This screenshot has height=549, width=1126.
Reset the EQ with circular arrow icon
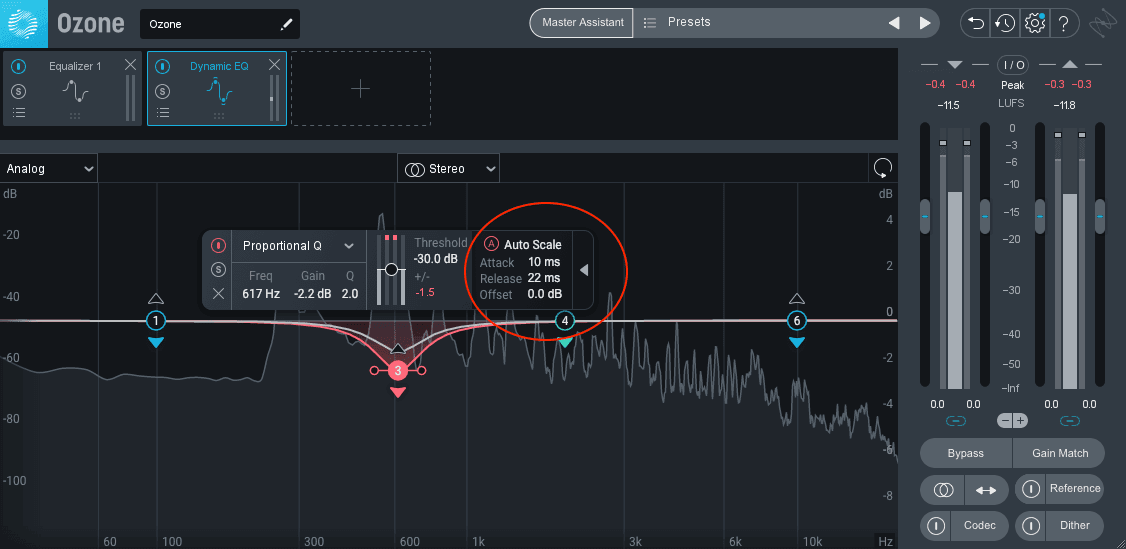[883, 169]
